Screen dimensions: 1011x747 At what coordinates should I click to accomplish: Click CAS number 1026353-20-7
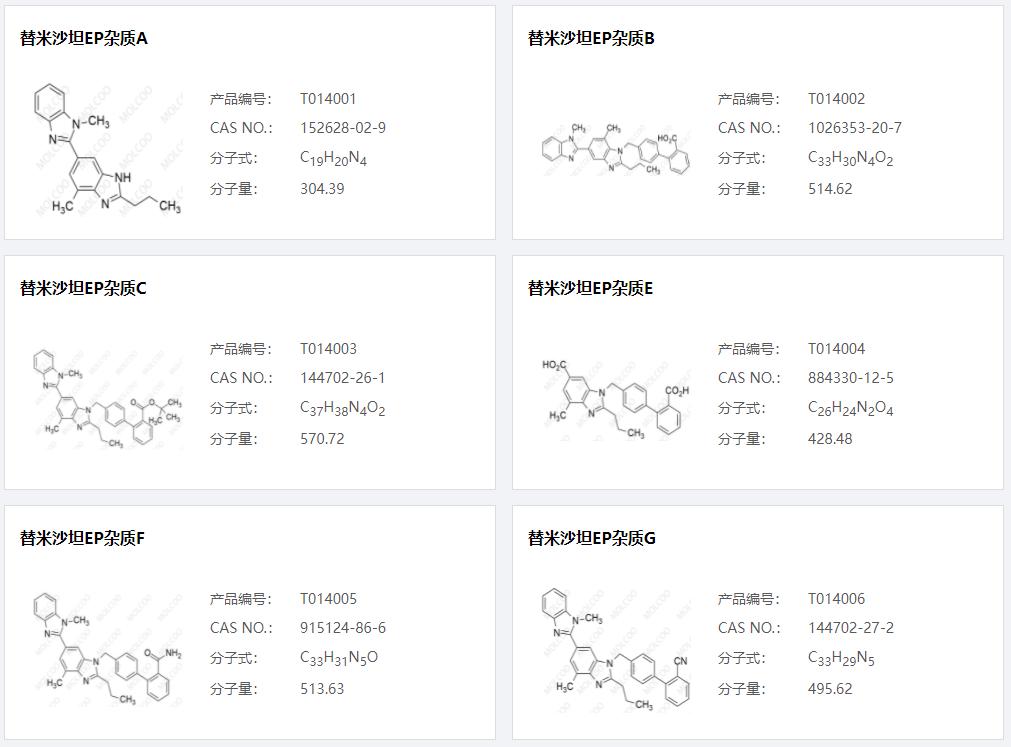(854, 128)
